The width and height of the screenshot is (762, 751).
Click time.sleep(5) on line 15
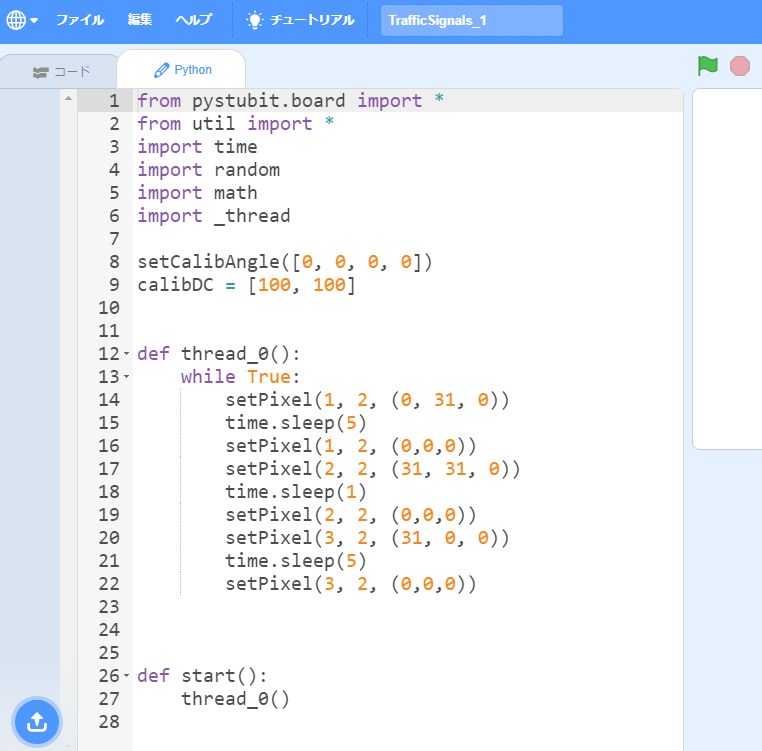point(296,422)
